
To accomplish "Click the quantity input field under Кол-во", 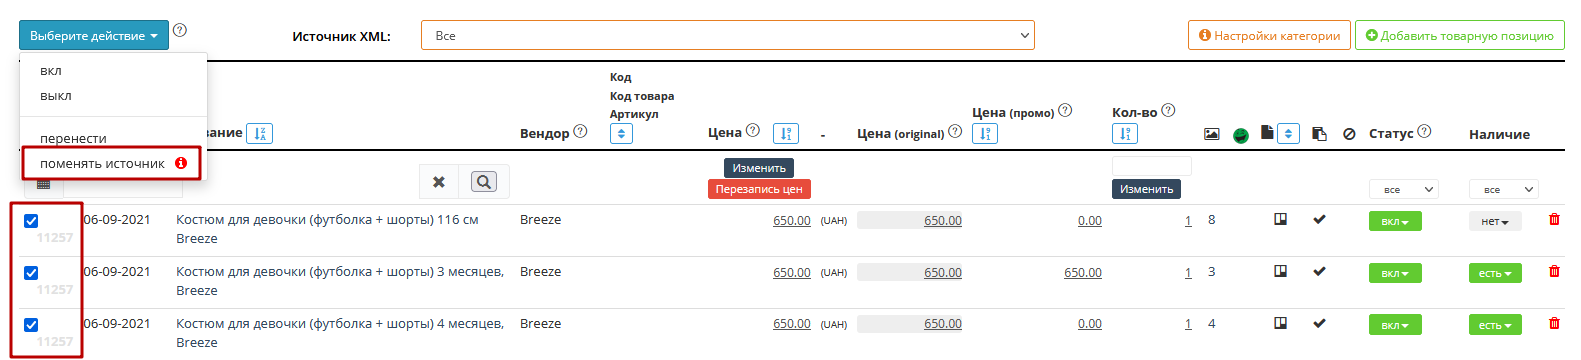I will [1152, 166].
